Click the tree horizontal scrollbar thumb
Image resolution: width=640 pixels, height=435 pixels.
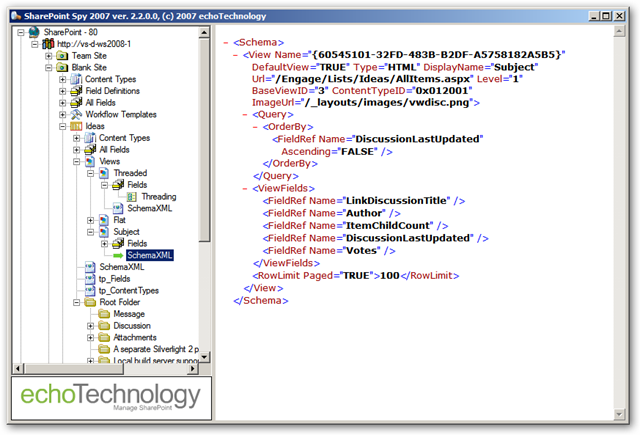[x=73, y=369]
